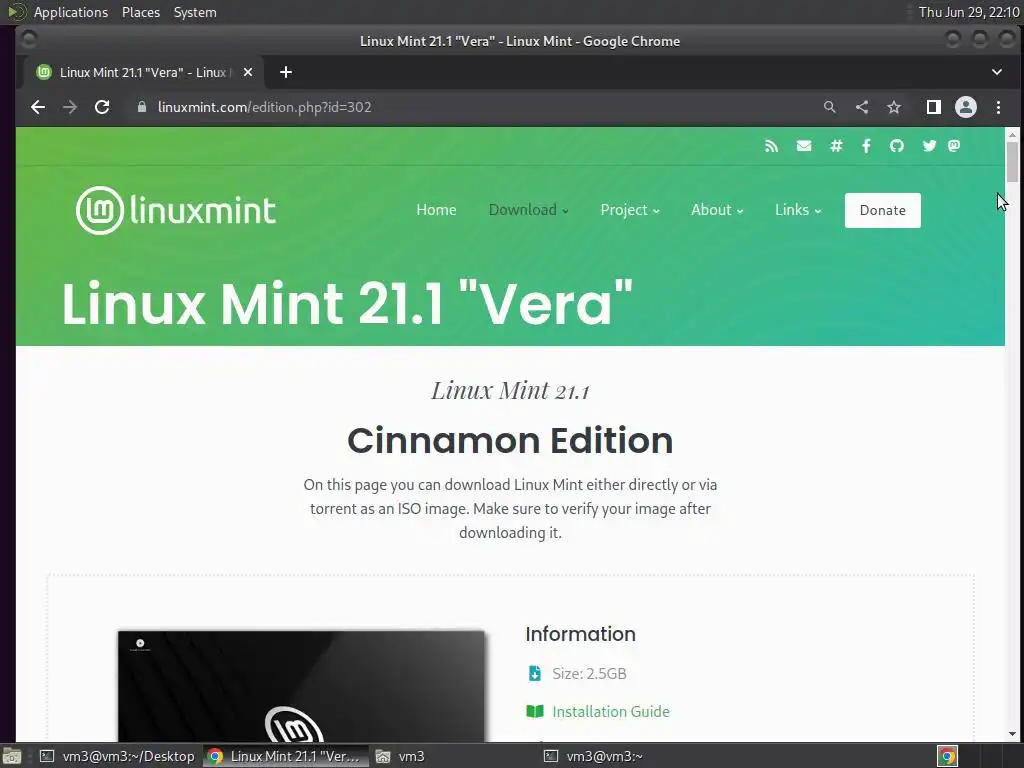The width and height of the screenshot is (1024, 768).
Task: Open a new tab with the plus button
Action: coord(286,72)
